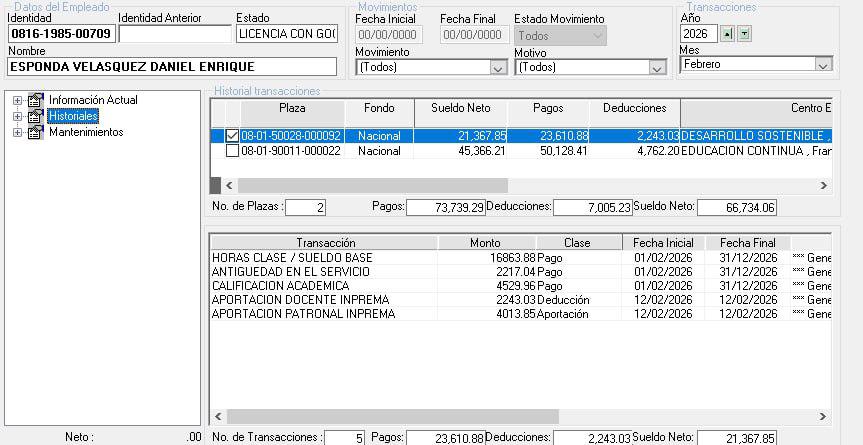Click the No. de Transacciones field

(x=344, y=438)
